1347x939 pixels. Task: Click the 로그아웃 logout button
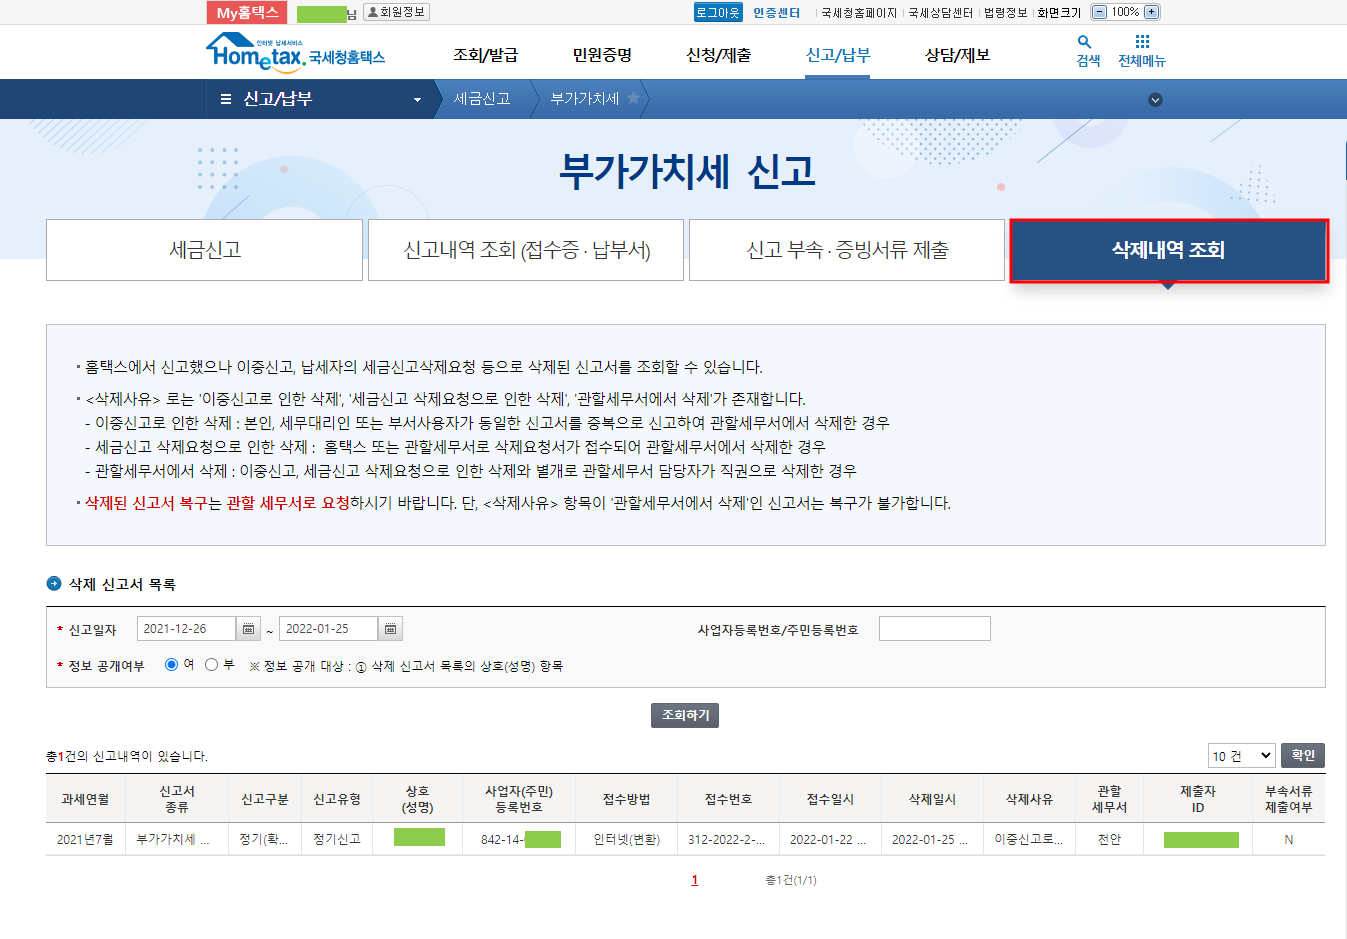pos(717,12)
